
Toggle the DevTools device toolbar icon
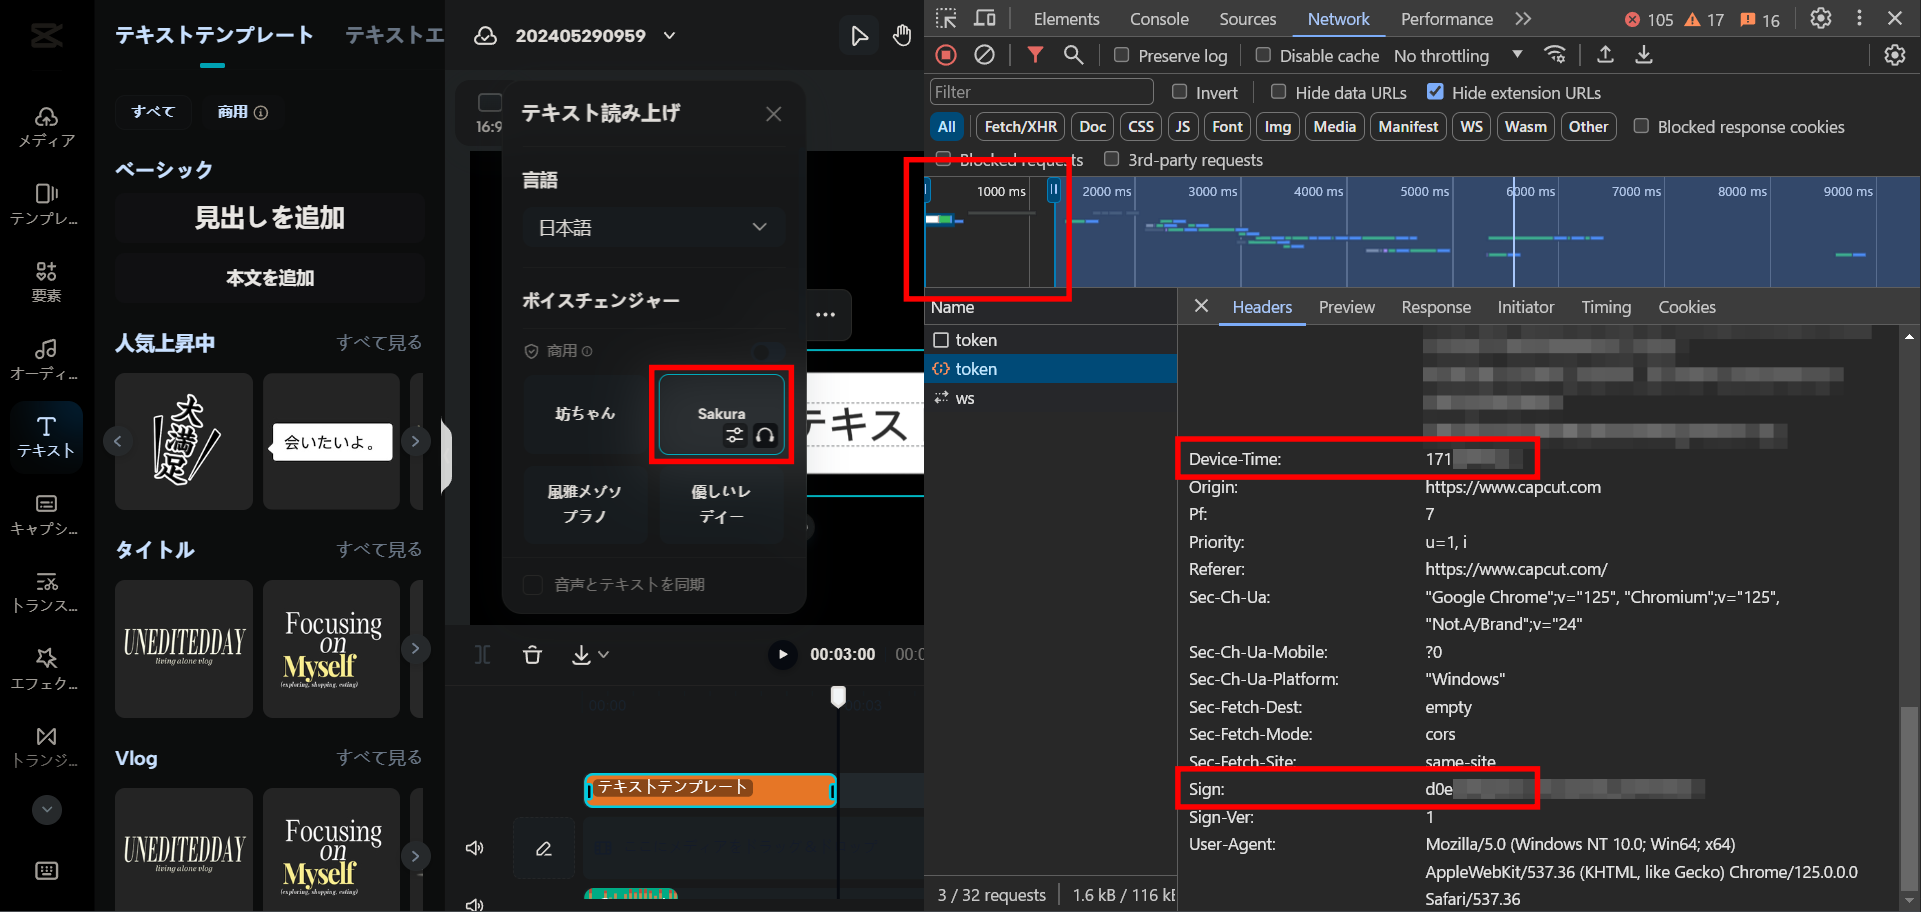[985, 18]
